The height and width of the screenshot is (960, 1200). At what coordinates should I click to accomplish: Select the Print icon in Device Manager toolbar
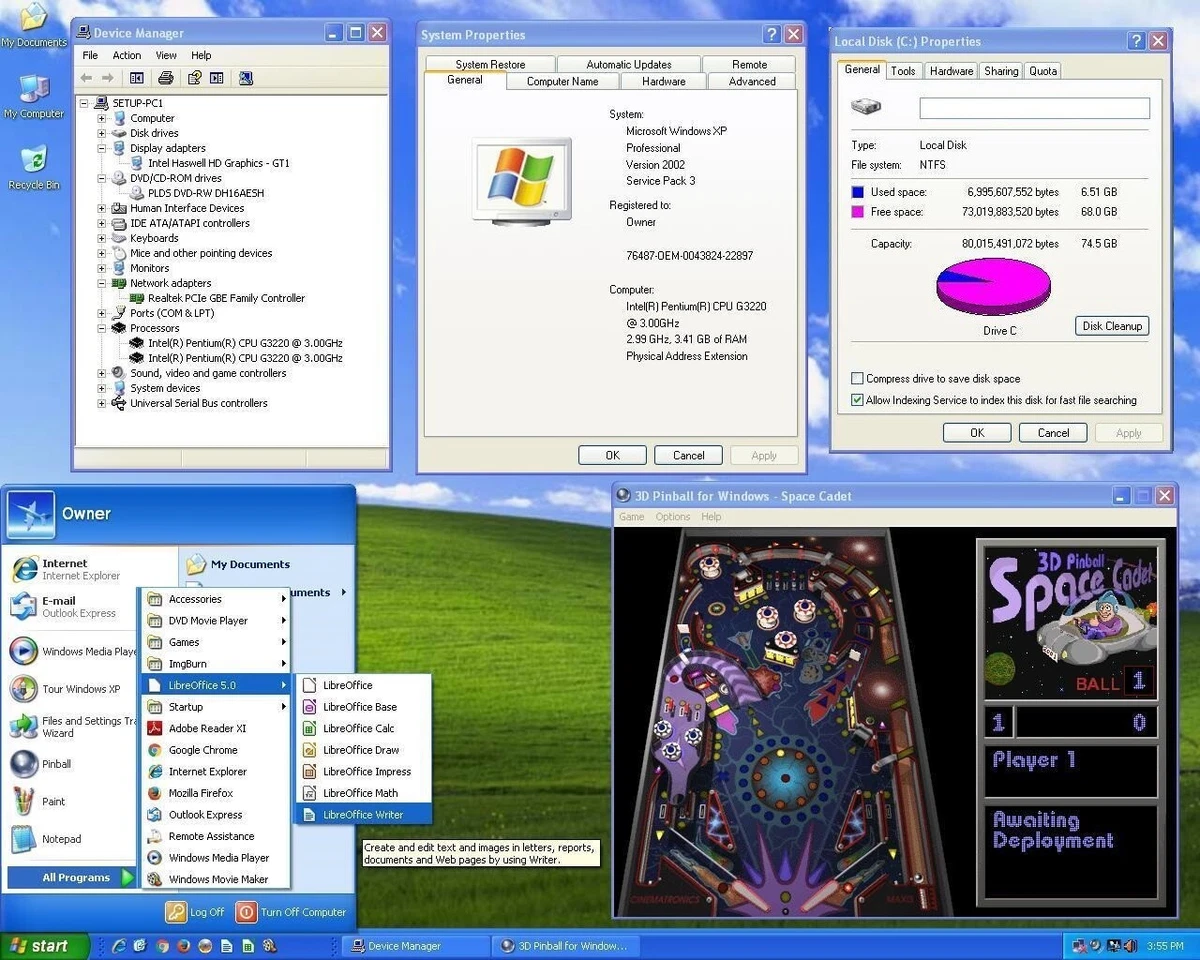(x=166, y=77)
